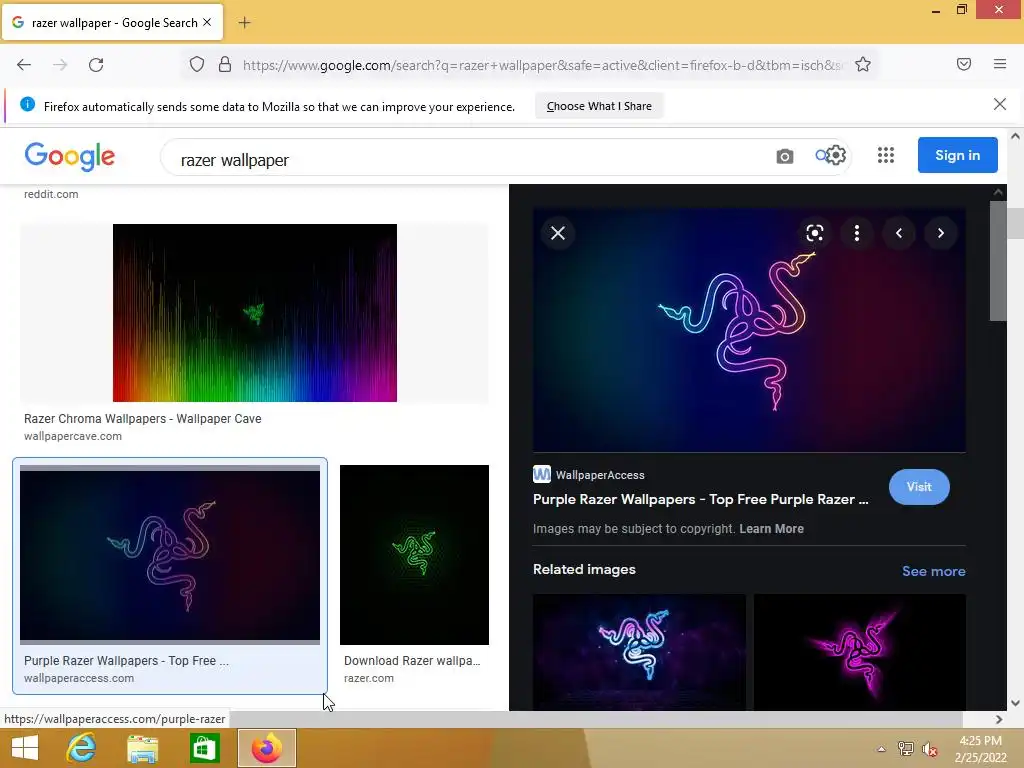
Task: Bookmark this page with the star icon
Action: [863, 65]
